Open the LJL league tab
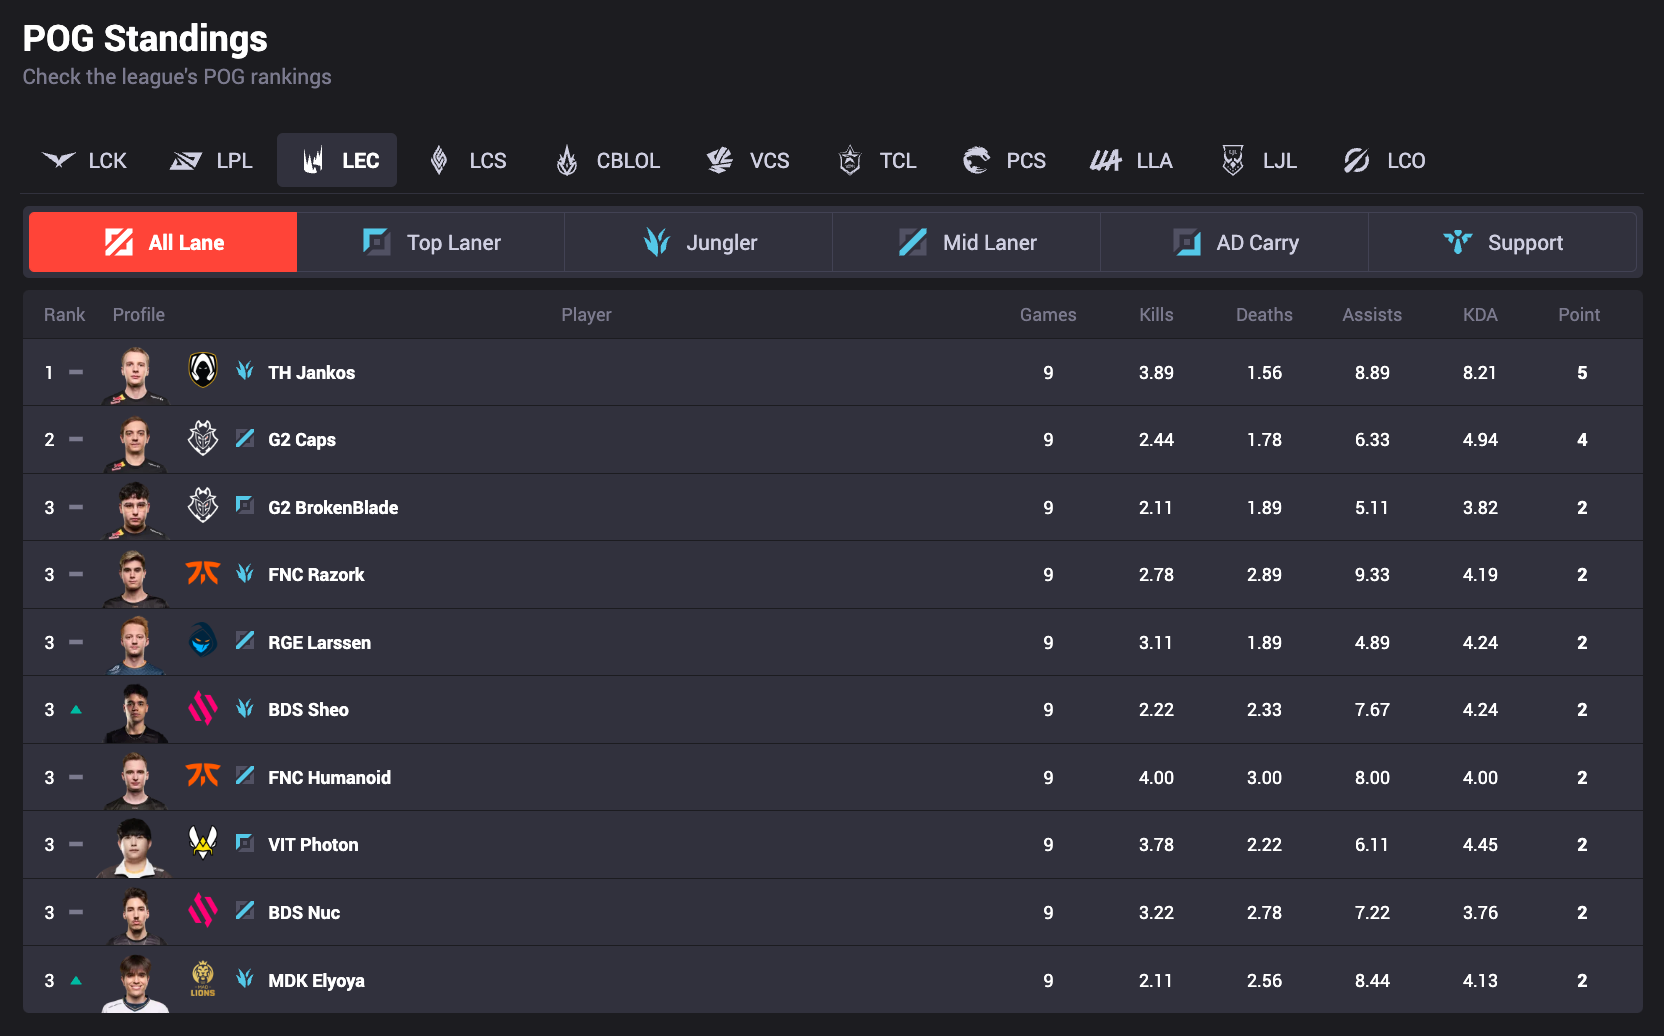 1259,160
